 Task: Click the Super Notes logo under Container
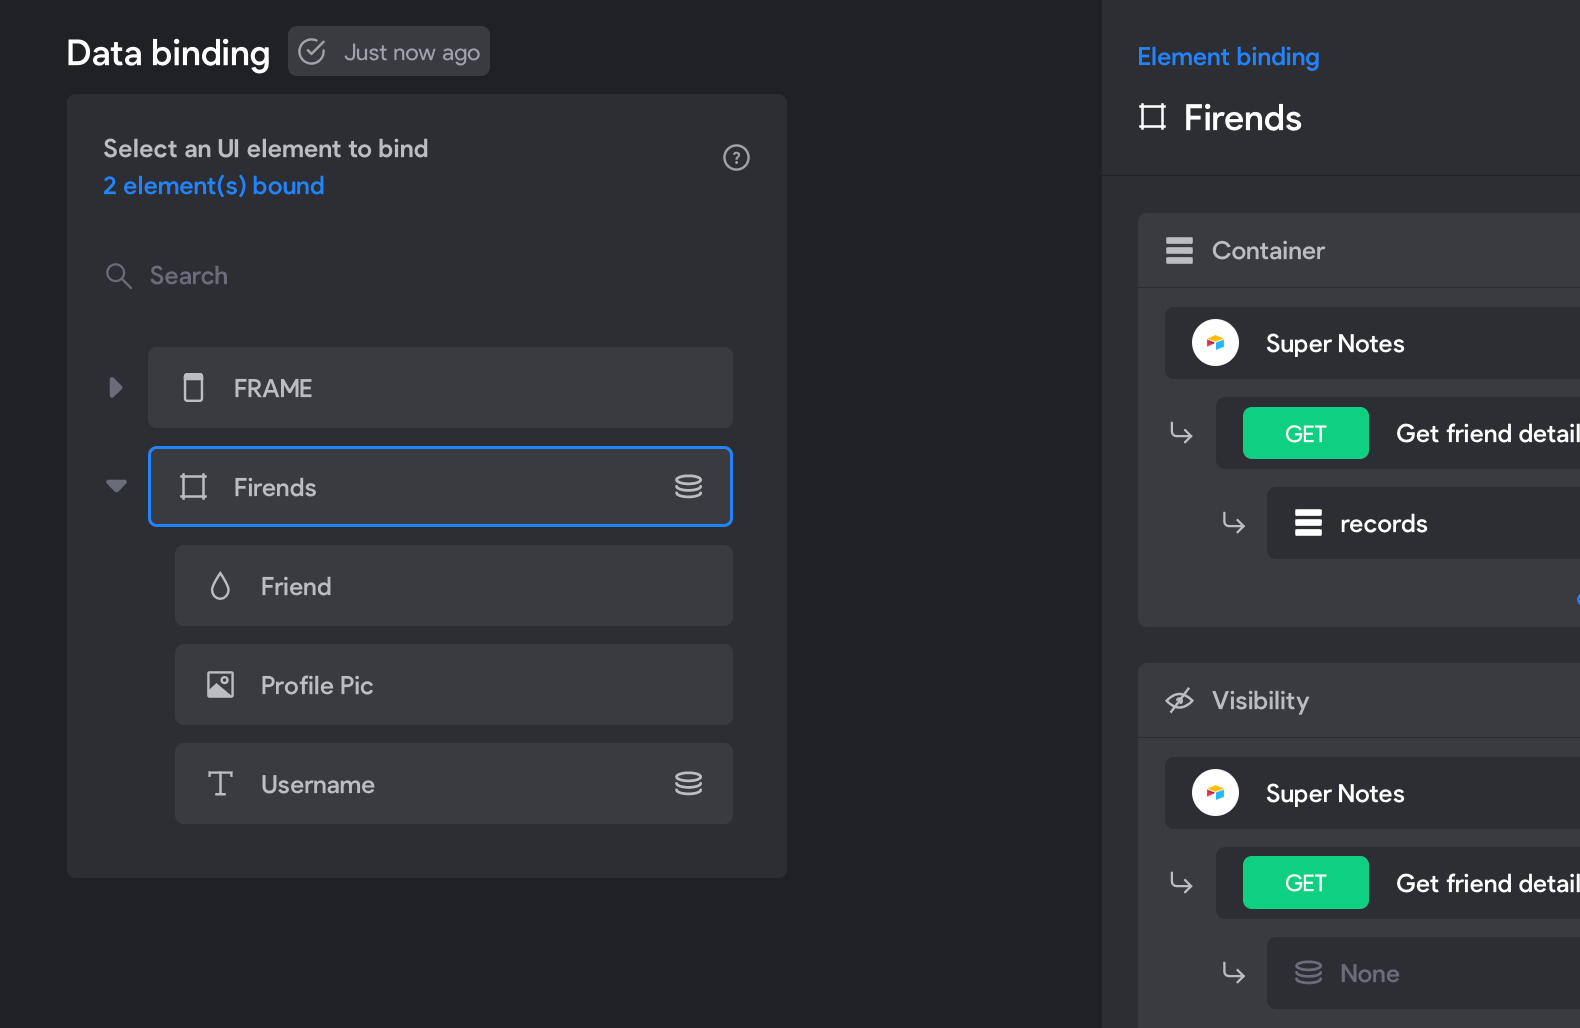click(1215, 343)
